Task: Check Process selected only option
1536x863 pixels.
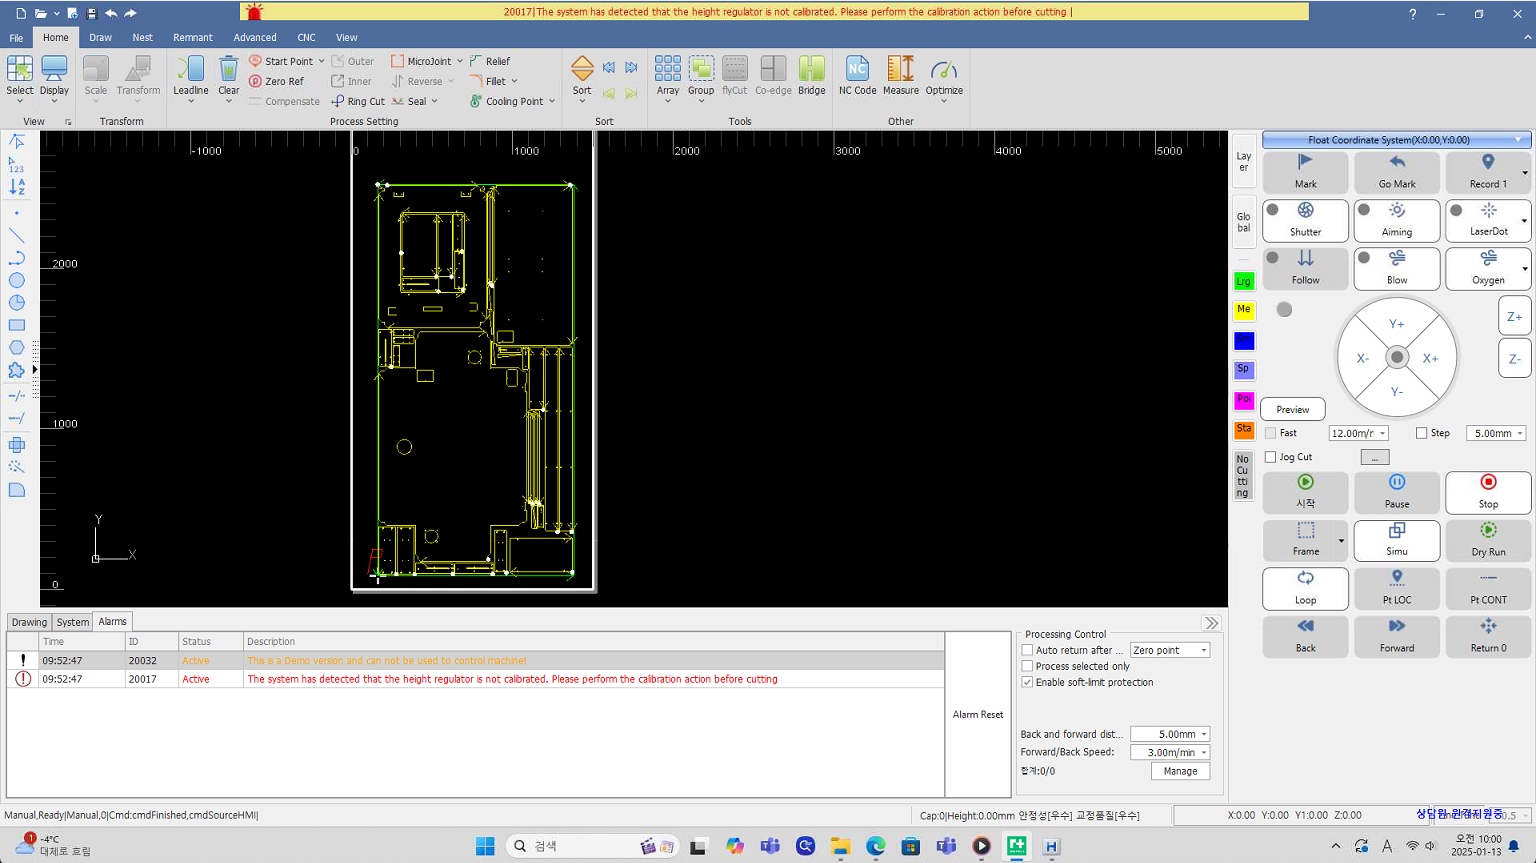Action: point(1027,666)
